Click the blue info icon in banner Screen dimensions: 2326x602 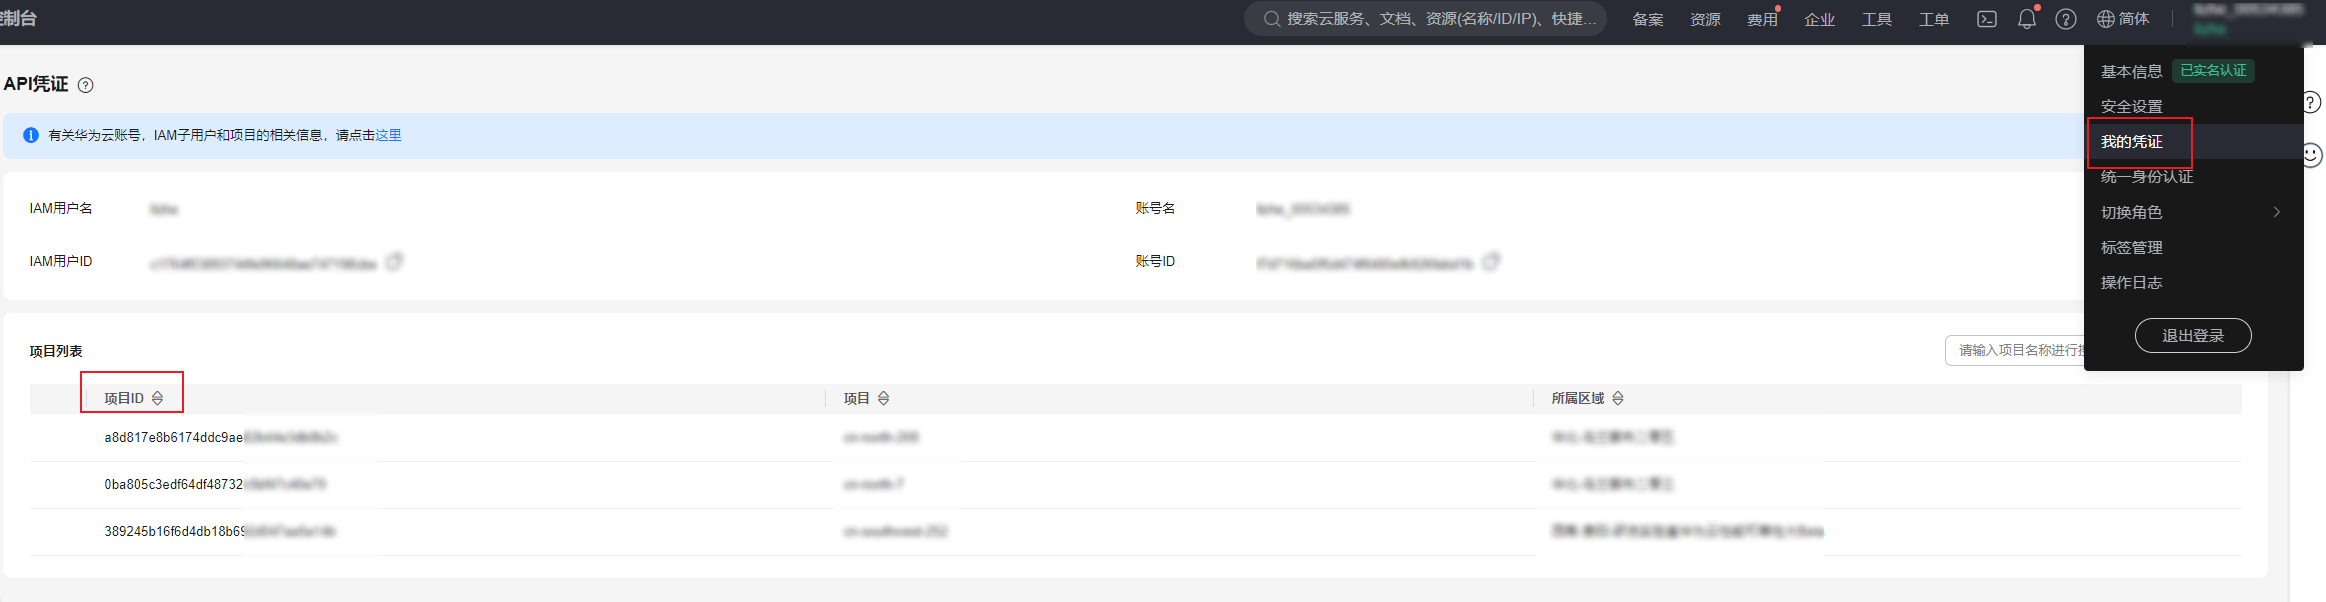31,135
